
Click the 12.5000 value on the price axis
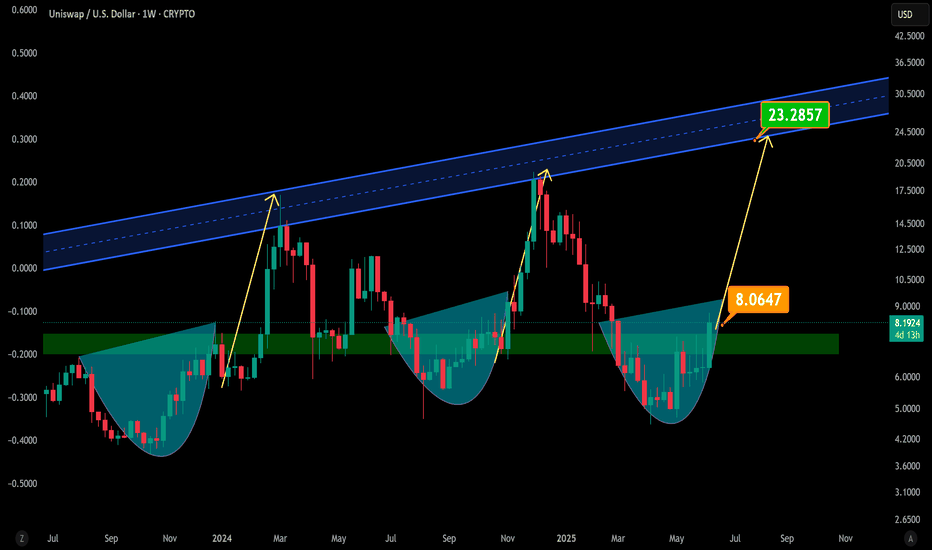coord(909,250)
